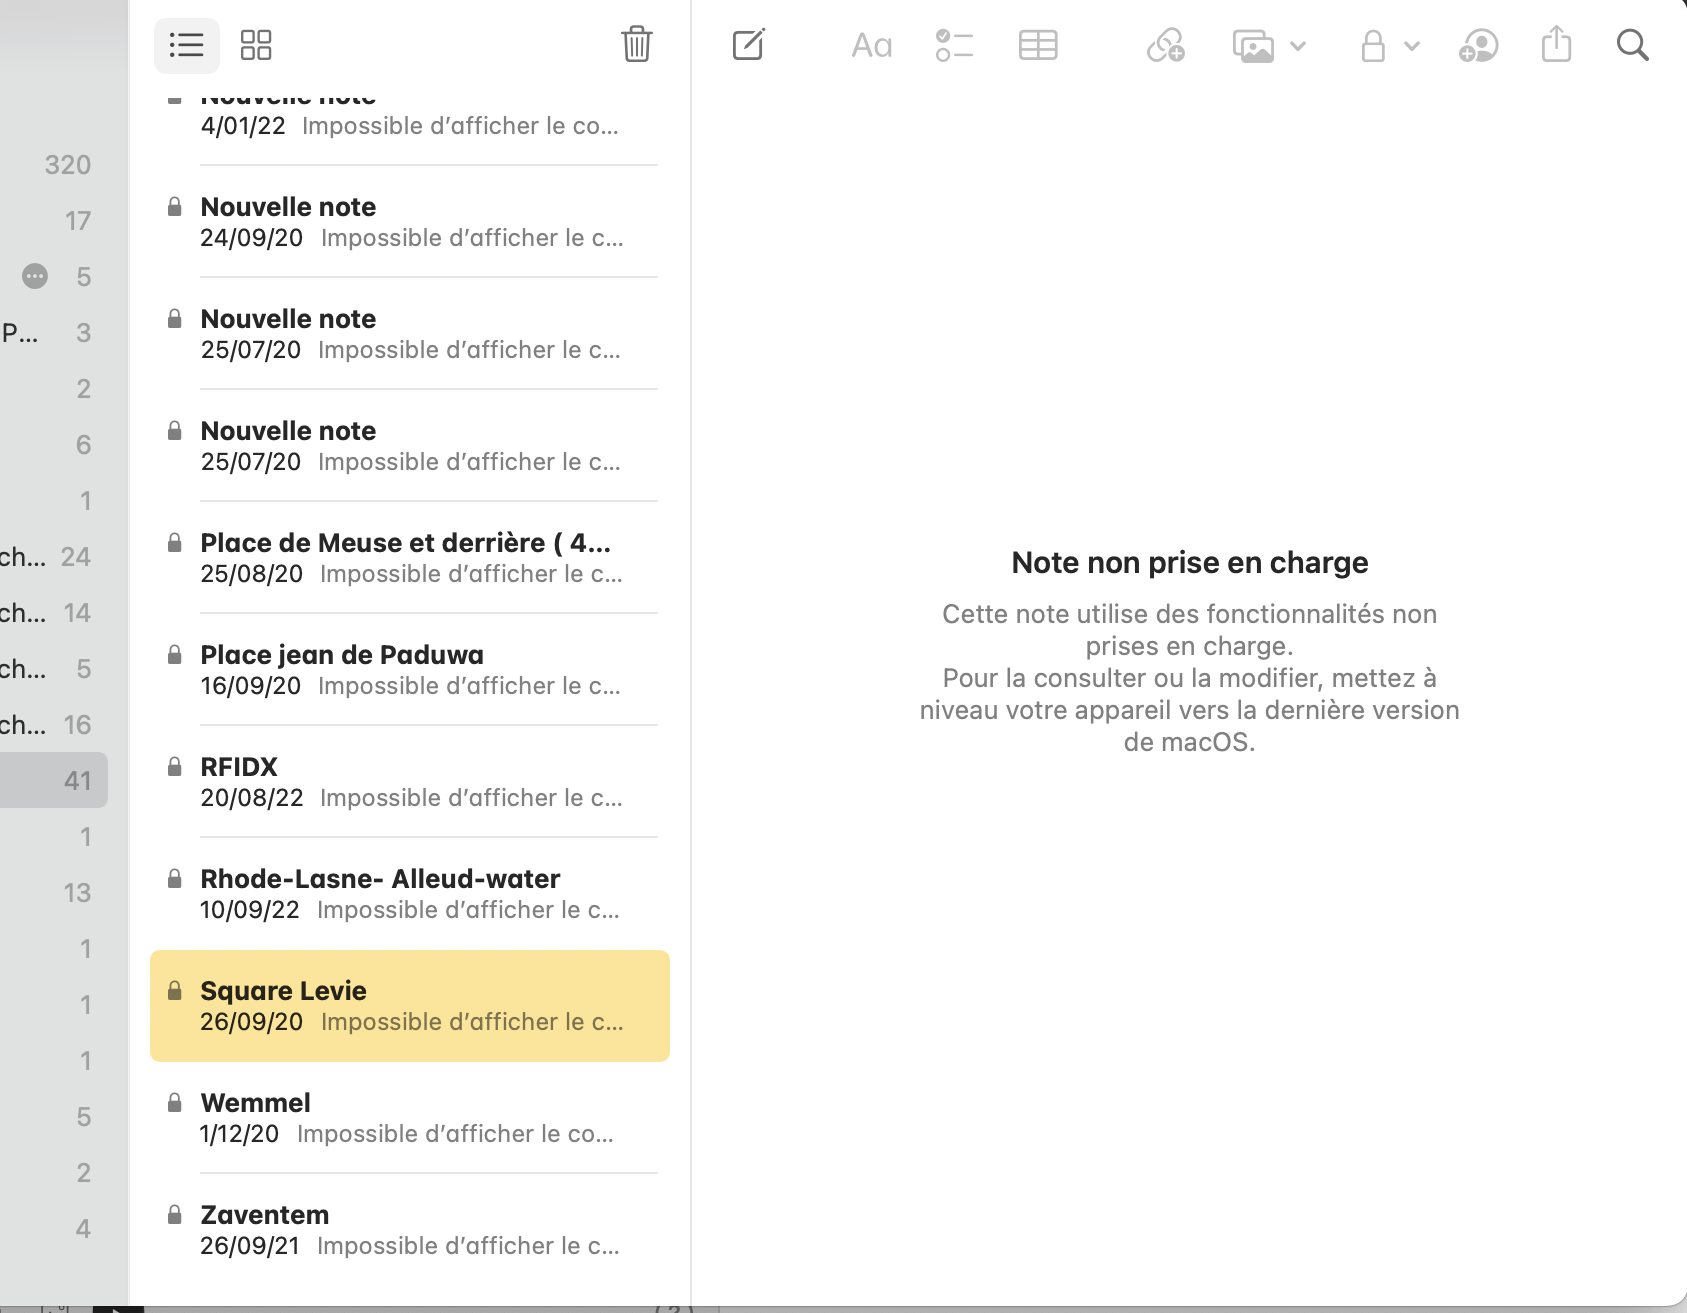Select the sidebar folder with 6 notes
Image resolution: width=1687 pixels, height=1313 pixels.
click(54, 445)
